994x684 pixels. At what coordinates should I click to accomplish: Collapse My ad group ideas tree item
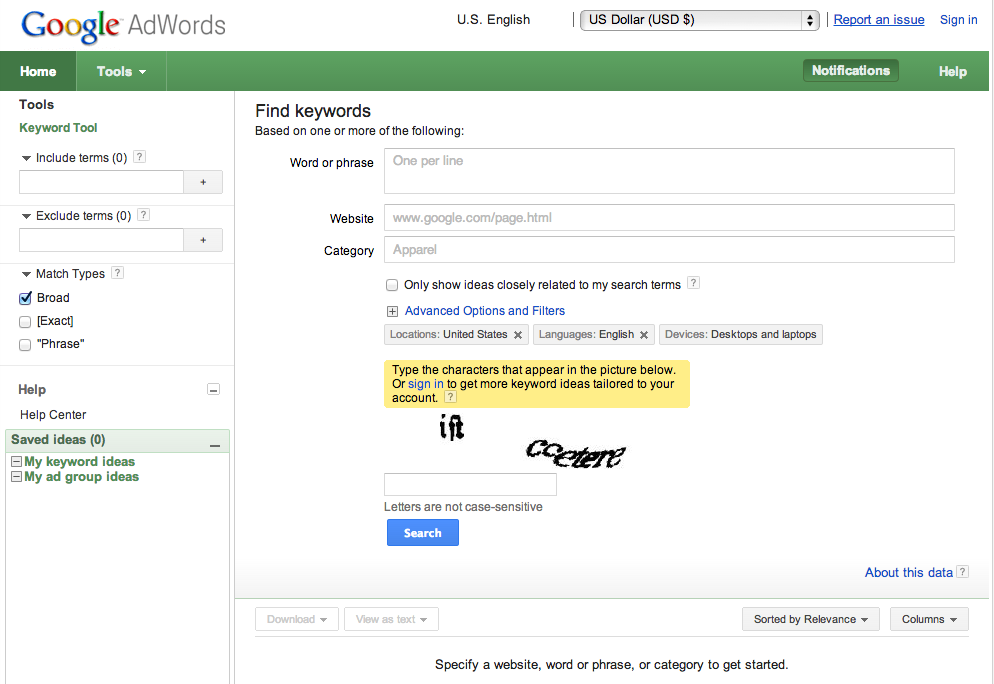tap(16, 477)
